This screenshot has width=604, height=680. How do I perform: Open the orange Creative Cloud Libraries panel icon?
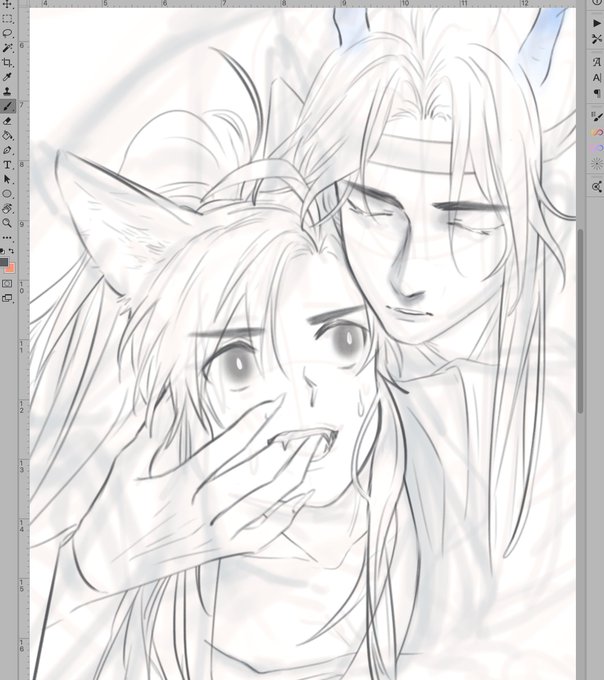[x=597, y=132]
